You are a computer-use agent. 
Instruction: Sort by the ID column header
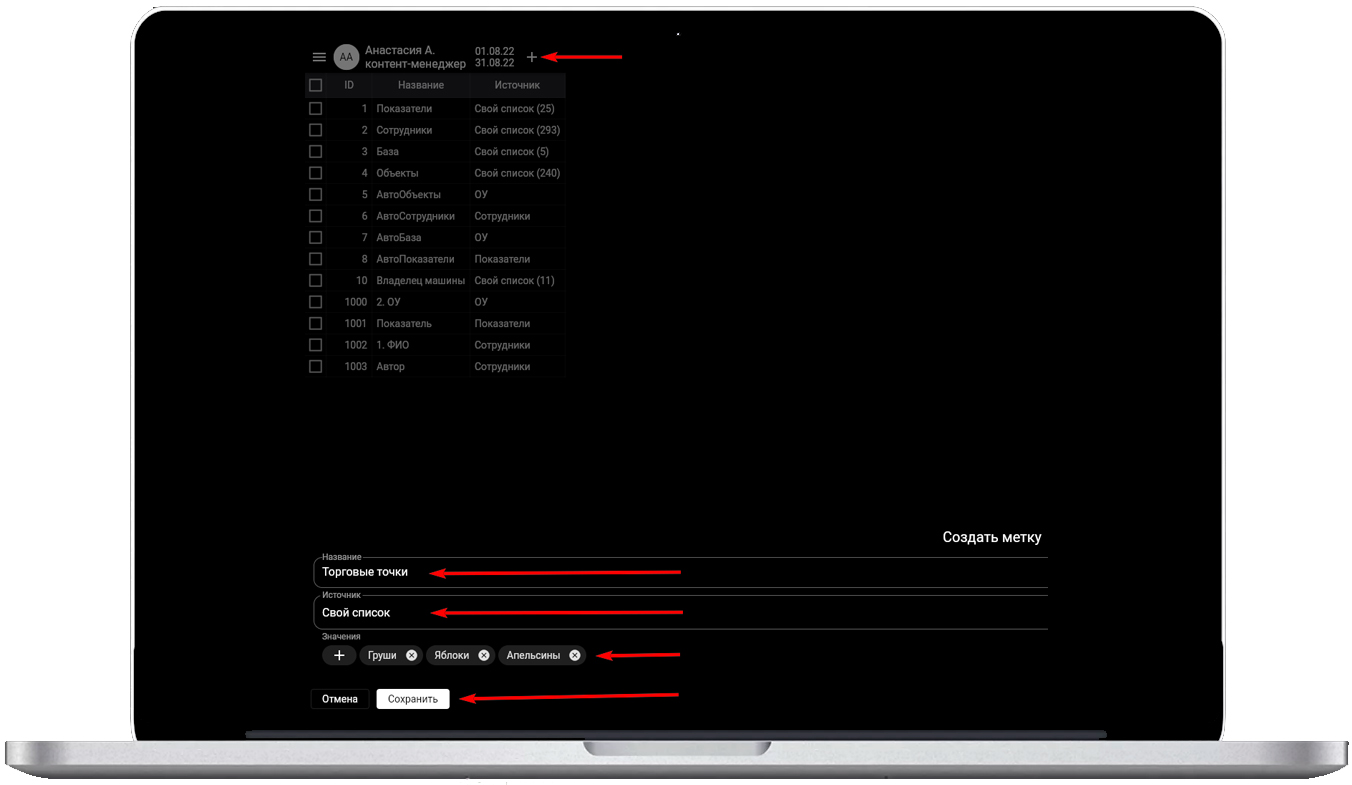[349, 85]
